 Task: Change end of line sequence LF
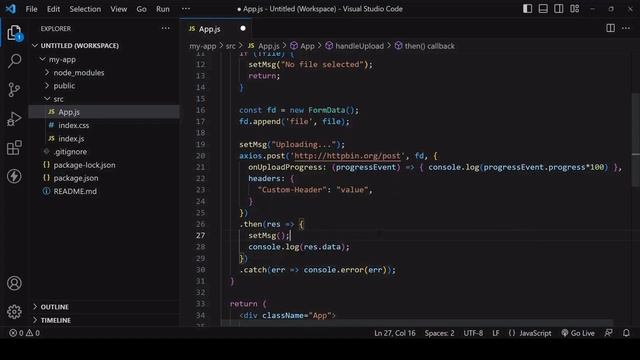point(496,333)
